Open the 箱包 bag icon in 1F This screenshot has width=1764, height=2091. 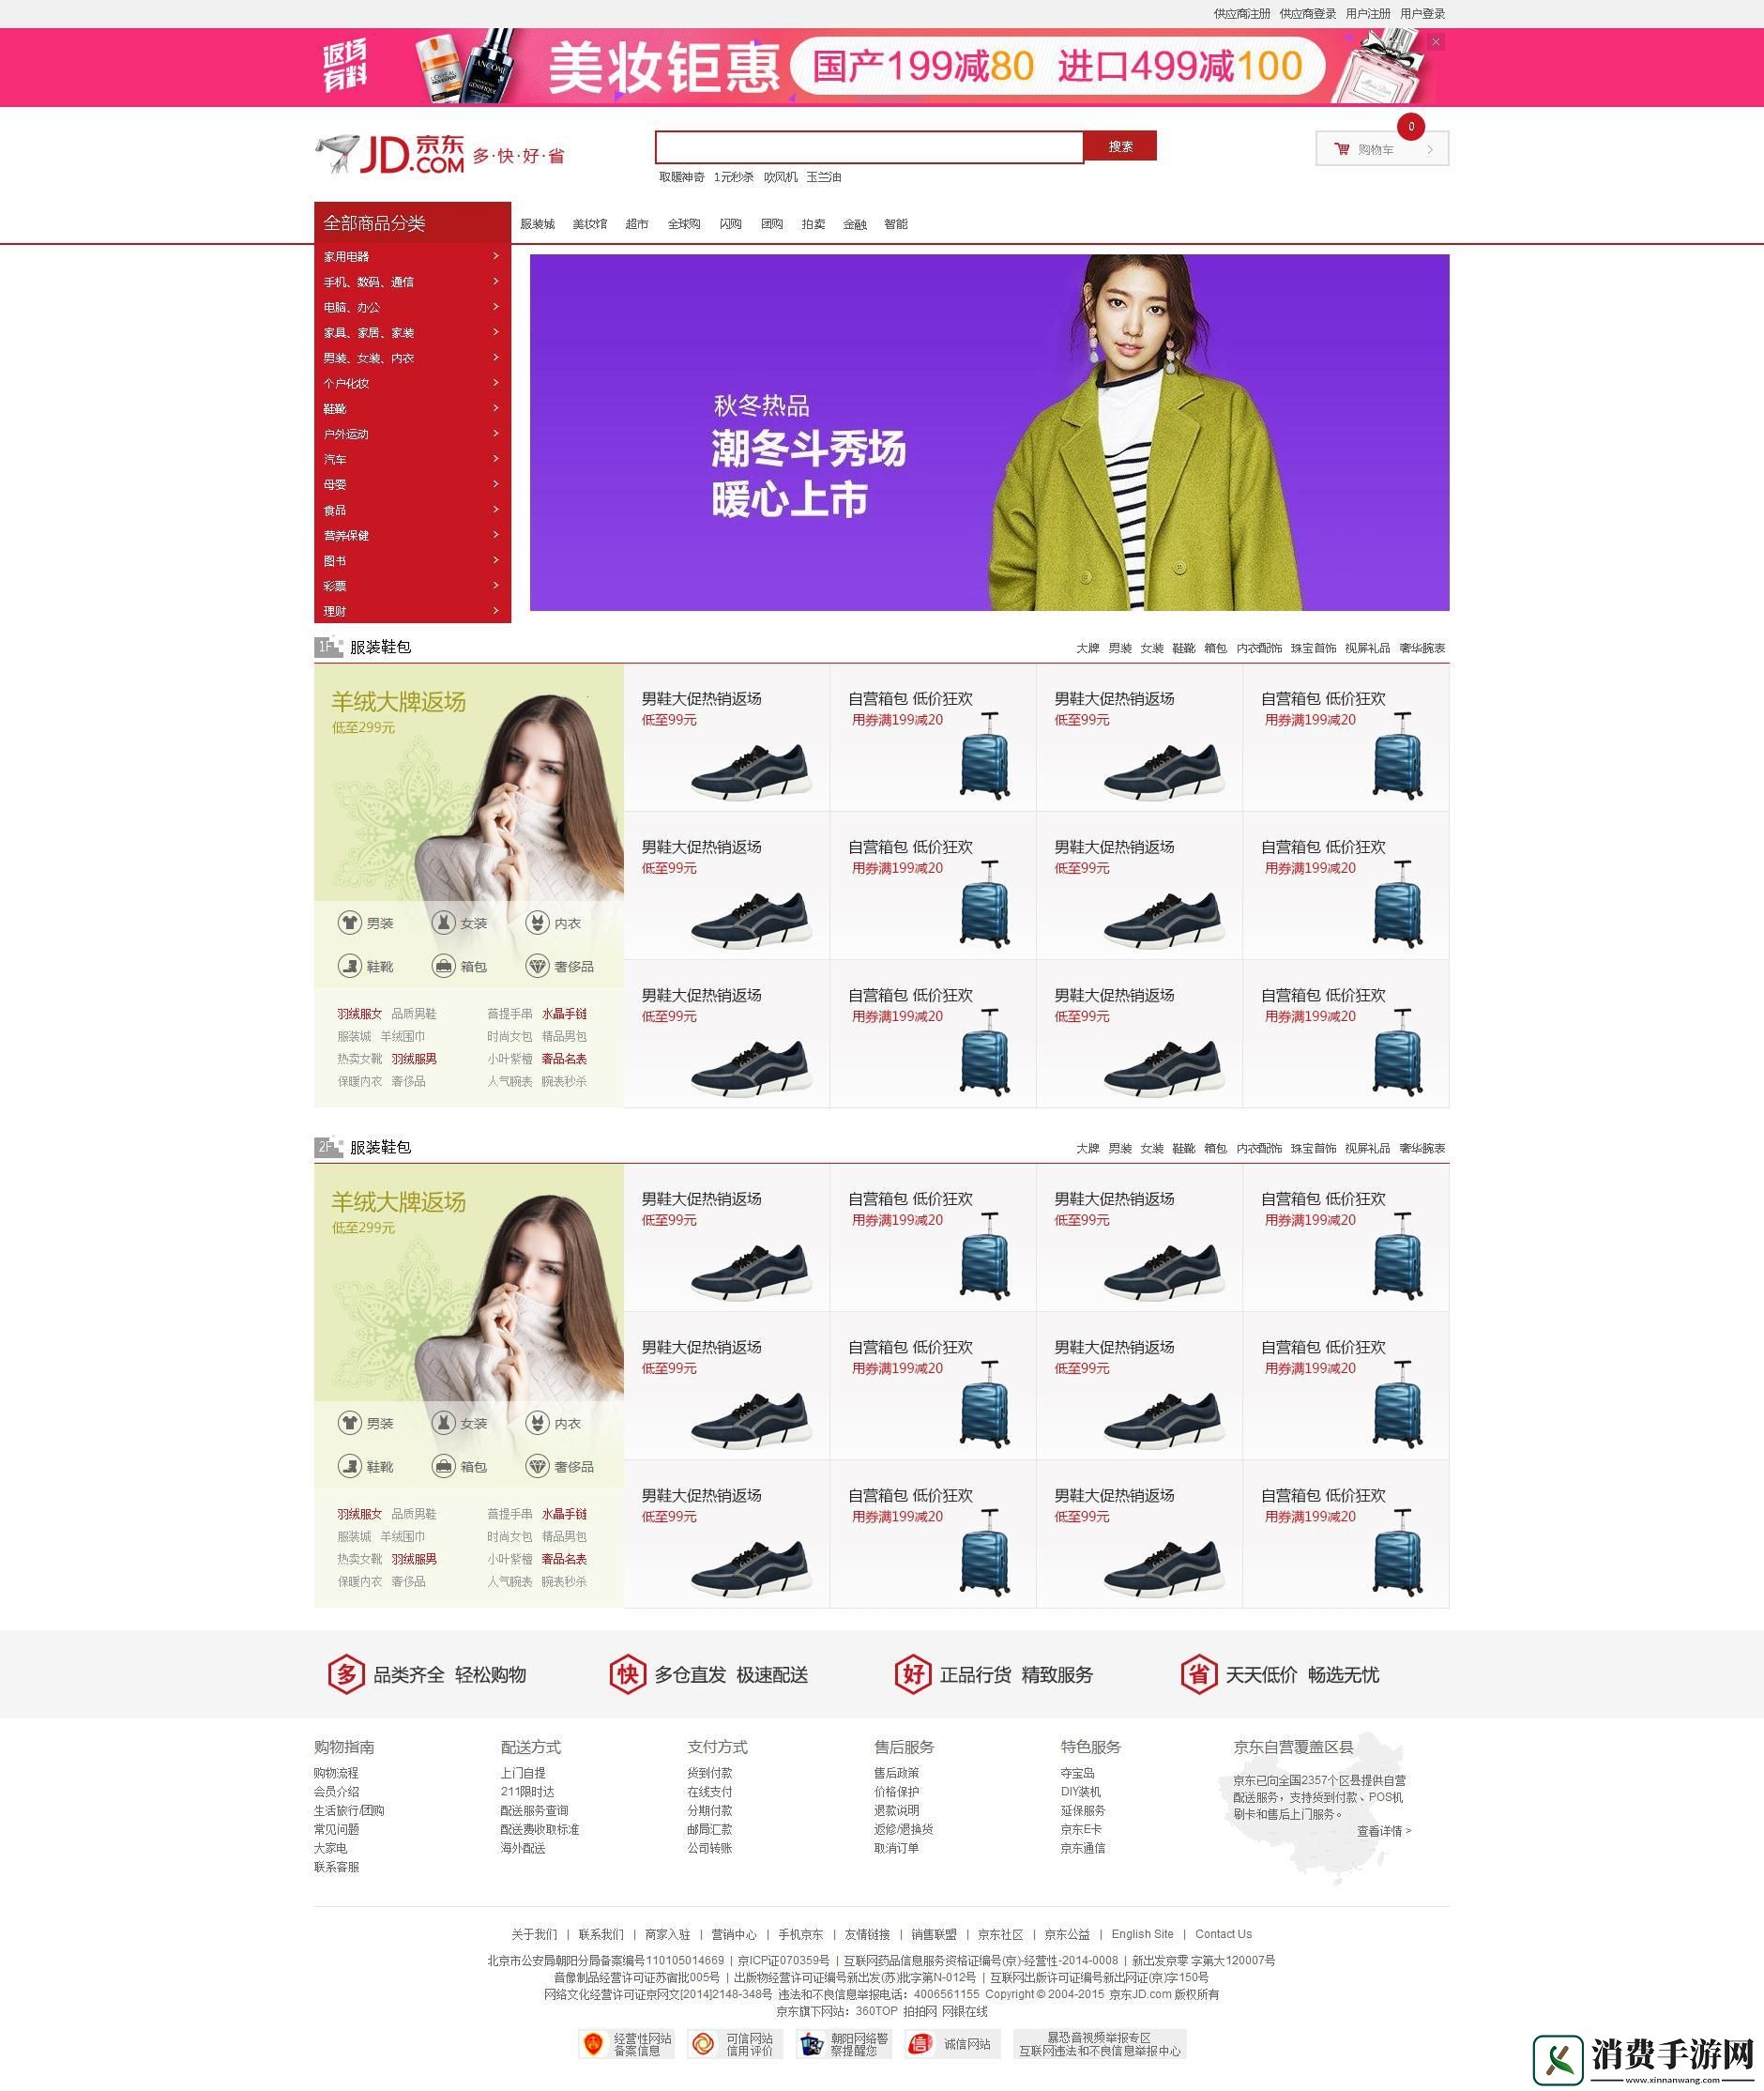[x=443, y=966]
